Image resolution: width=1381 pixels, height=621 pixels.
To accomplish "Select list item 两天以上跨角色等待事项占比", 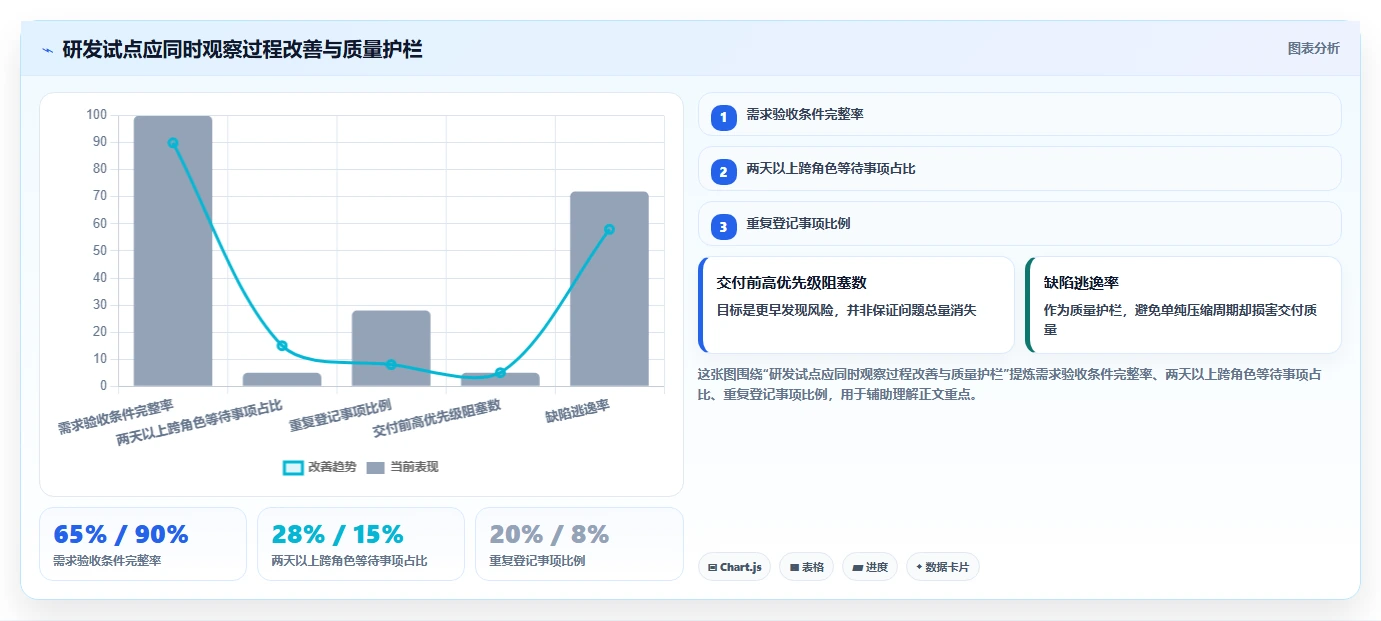I will (1019, 168).
